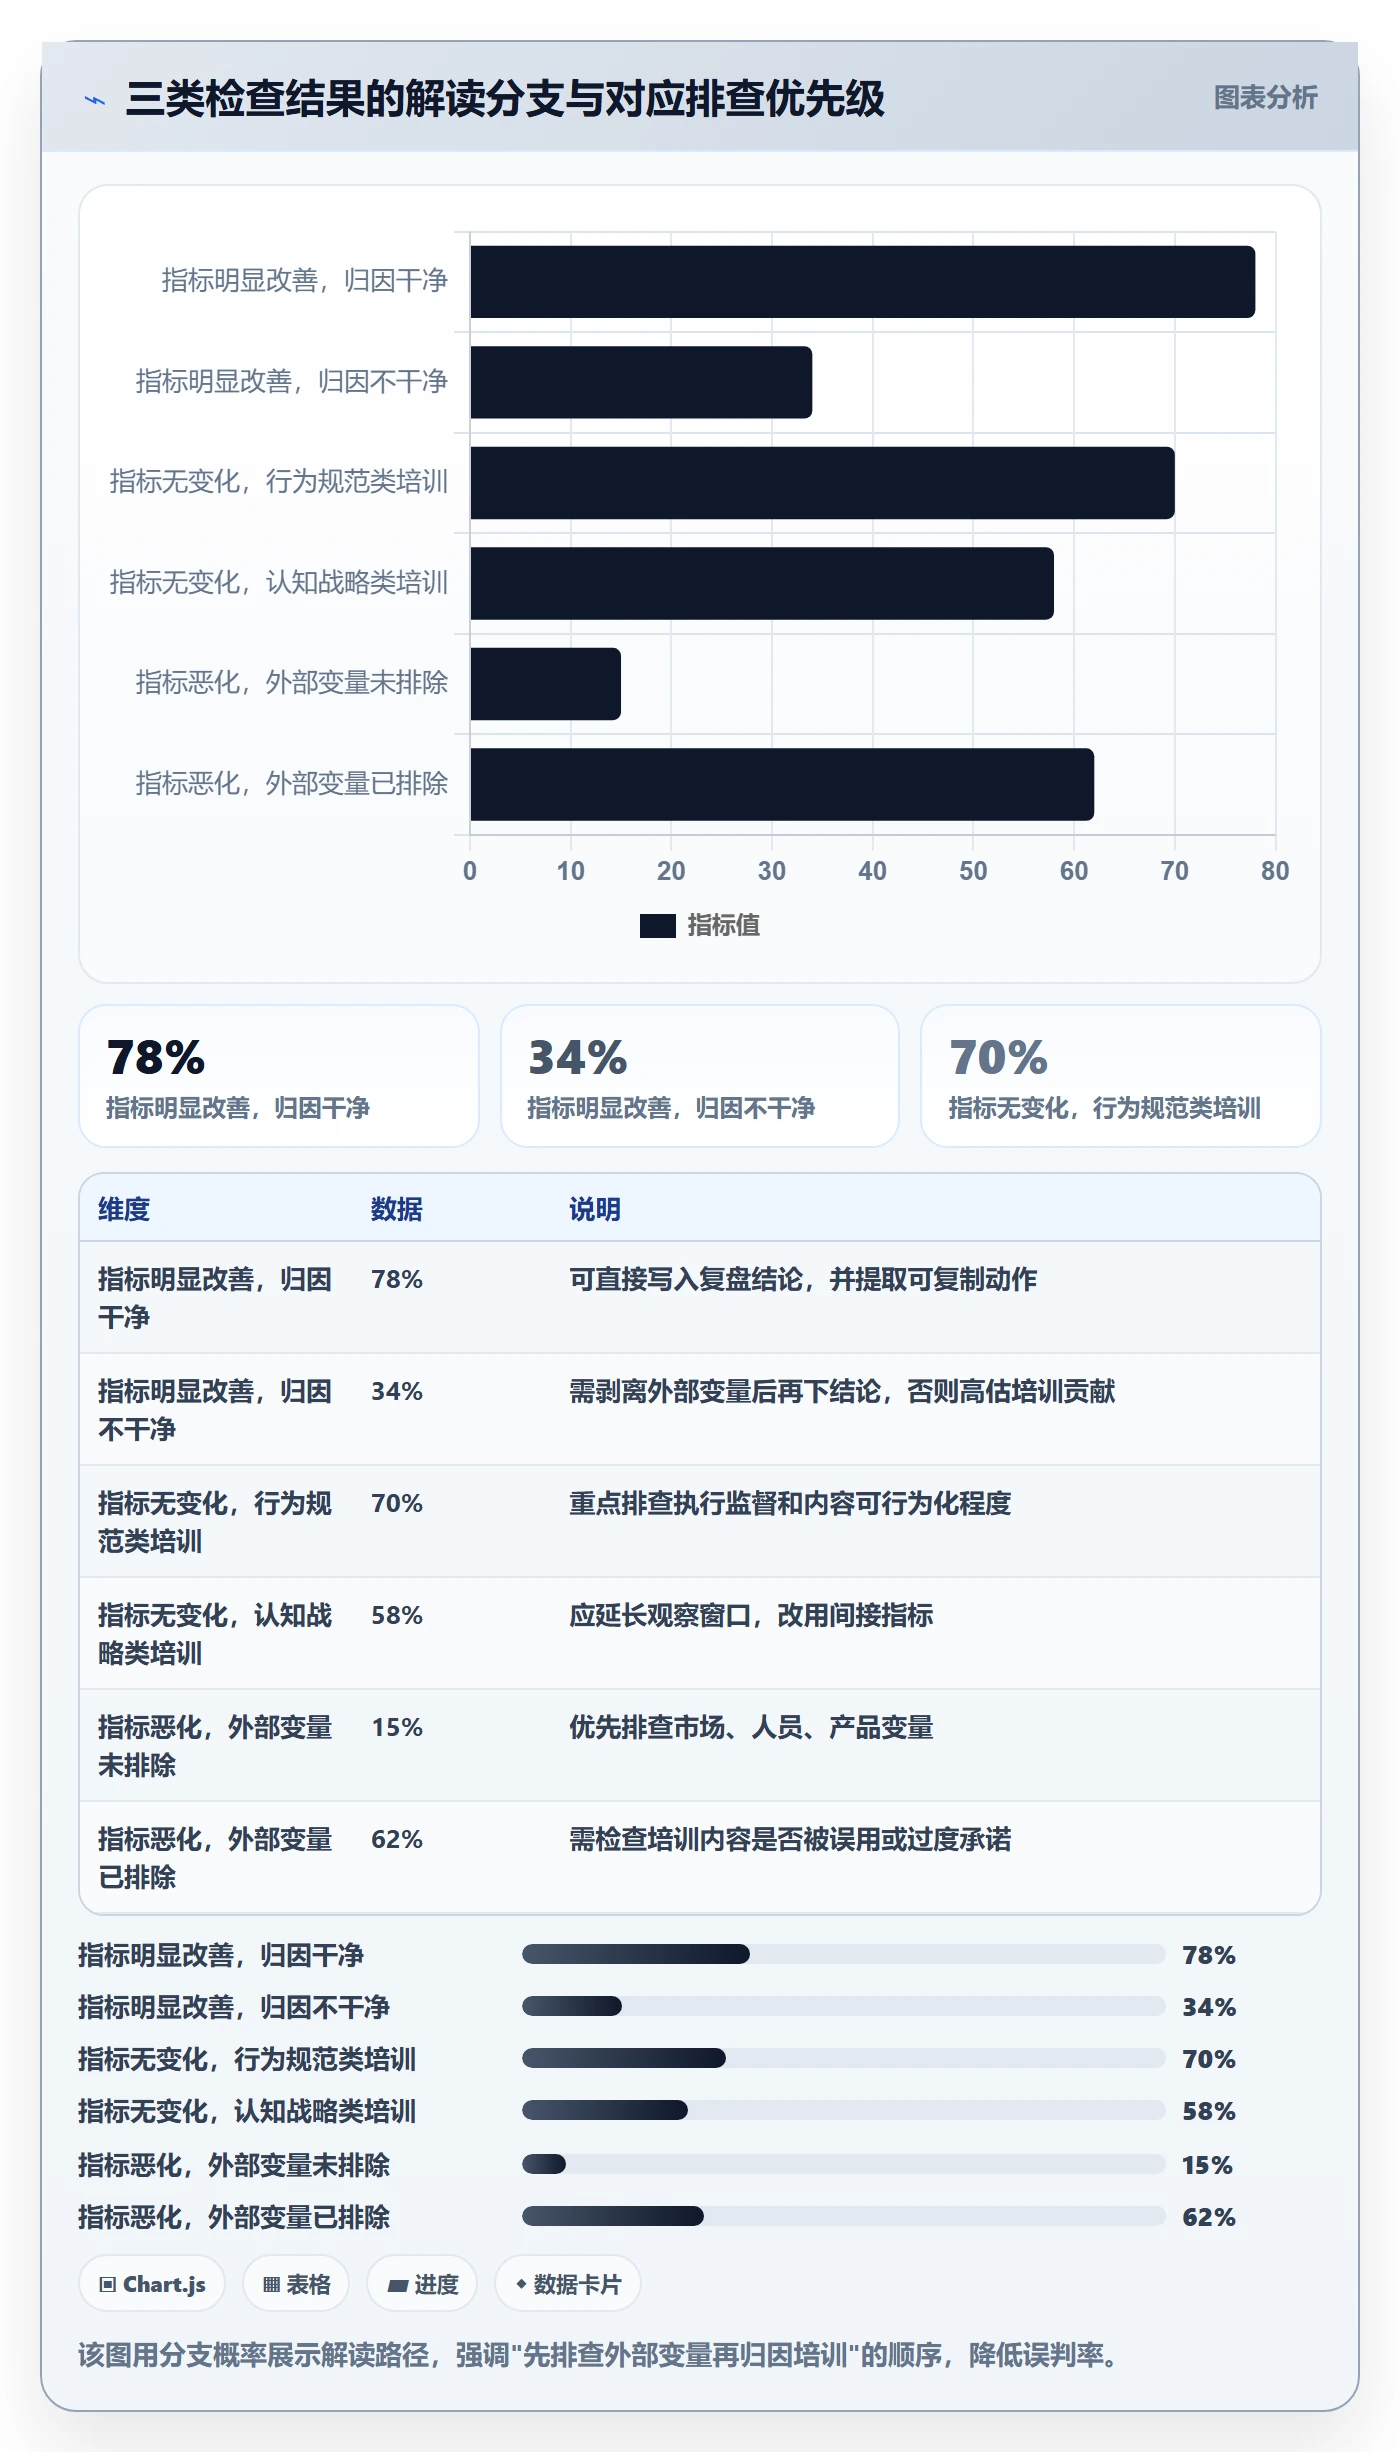Select the 数据卡片 tag
Image resolution: width=1400 pixels, height=2452 pixels.
click(567, 2284)
